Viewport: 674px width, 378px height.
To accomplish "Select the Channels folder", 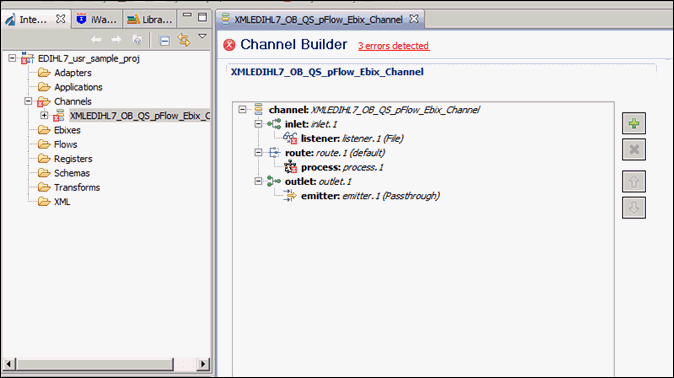I will (73, 101).
